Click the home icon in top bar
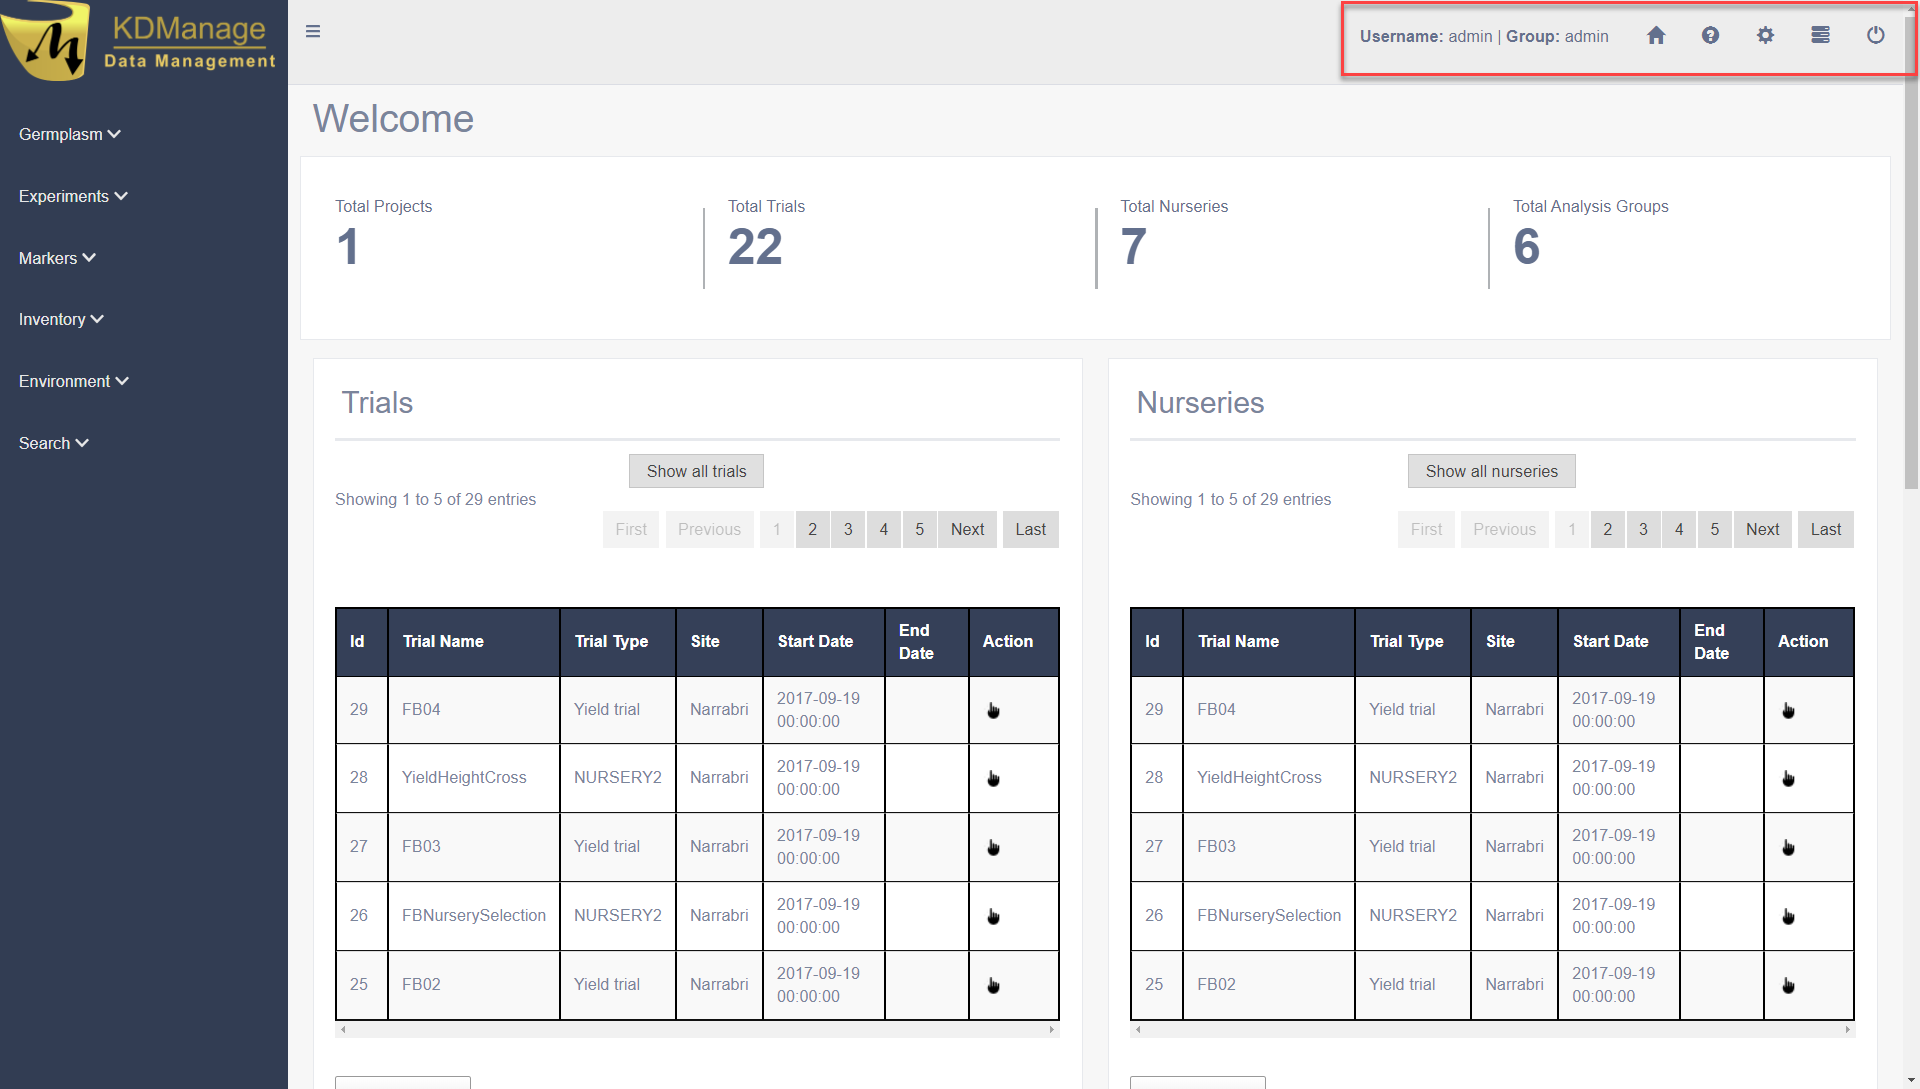1920x1089 pixels. pos(1656,36)
